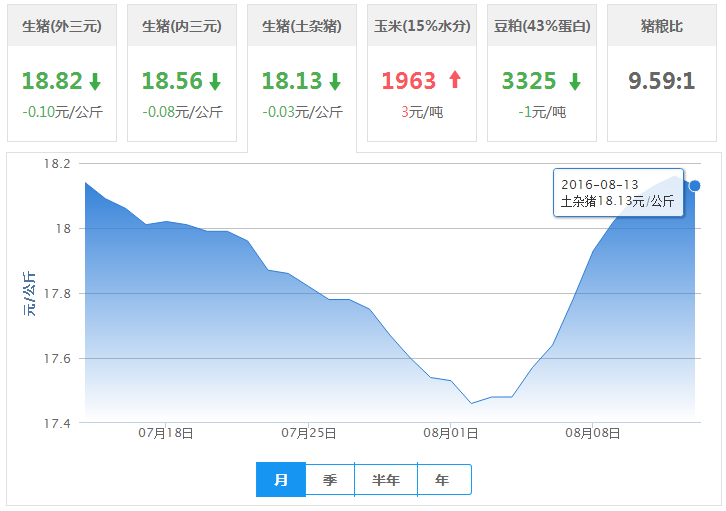
Task: Select the 生猪(内三元) price tab
Action: tap(182, 26)
